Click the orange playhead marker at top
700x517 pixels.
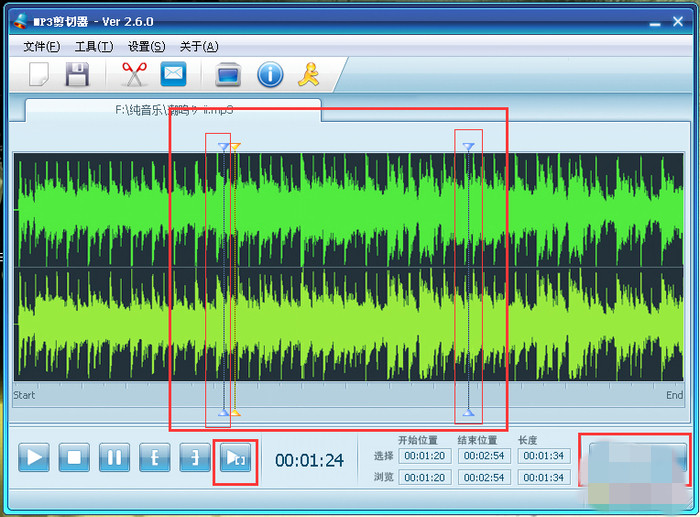point(236,146)
